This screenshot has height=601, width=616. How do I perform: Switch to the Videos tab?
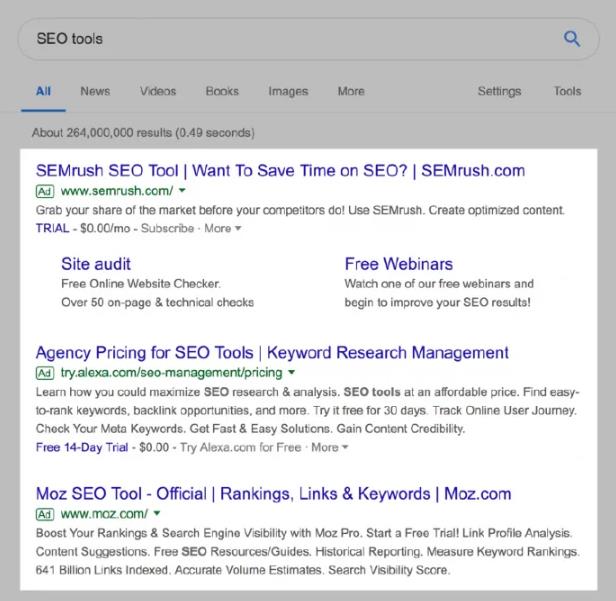click(x=158, y=91)
